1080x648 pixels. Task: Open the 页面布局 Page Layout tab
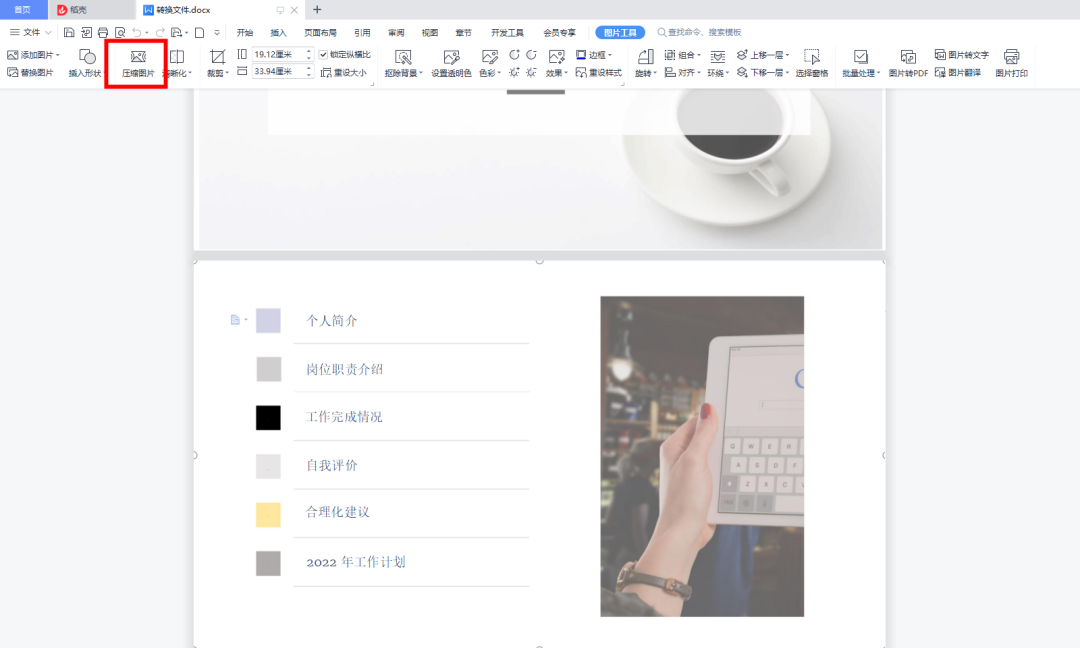point(320,32)
